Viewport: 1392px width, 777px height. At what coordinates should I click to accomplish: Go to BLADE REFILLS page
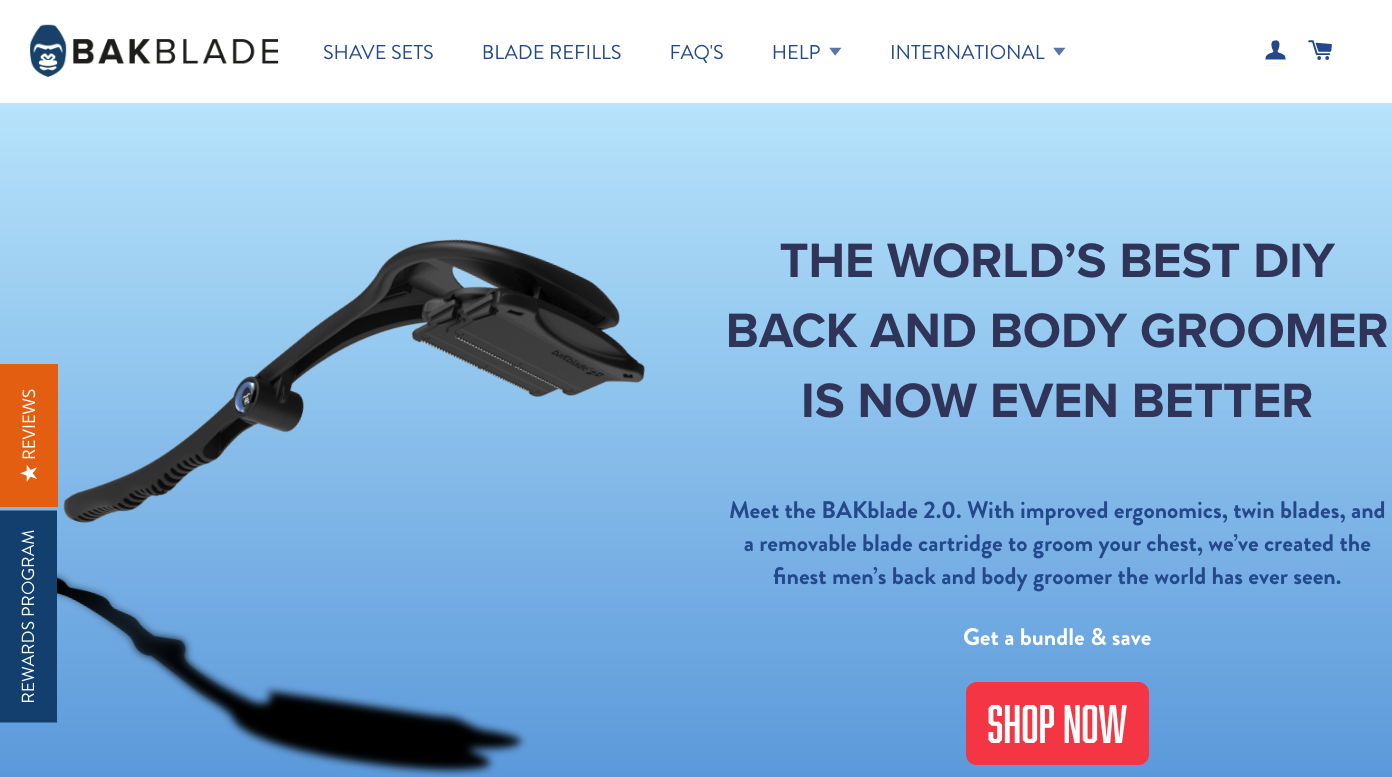[551, 52]
